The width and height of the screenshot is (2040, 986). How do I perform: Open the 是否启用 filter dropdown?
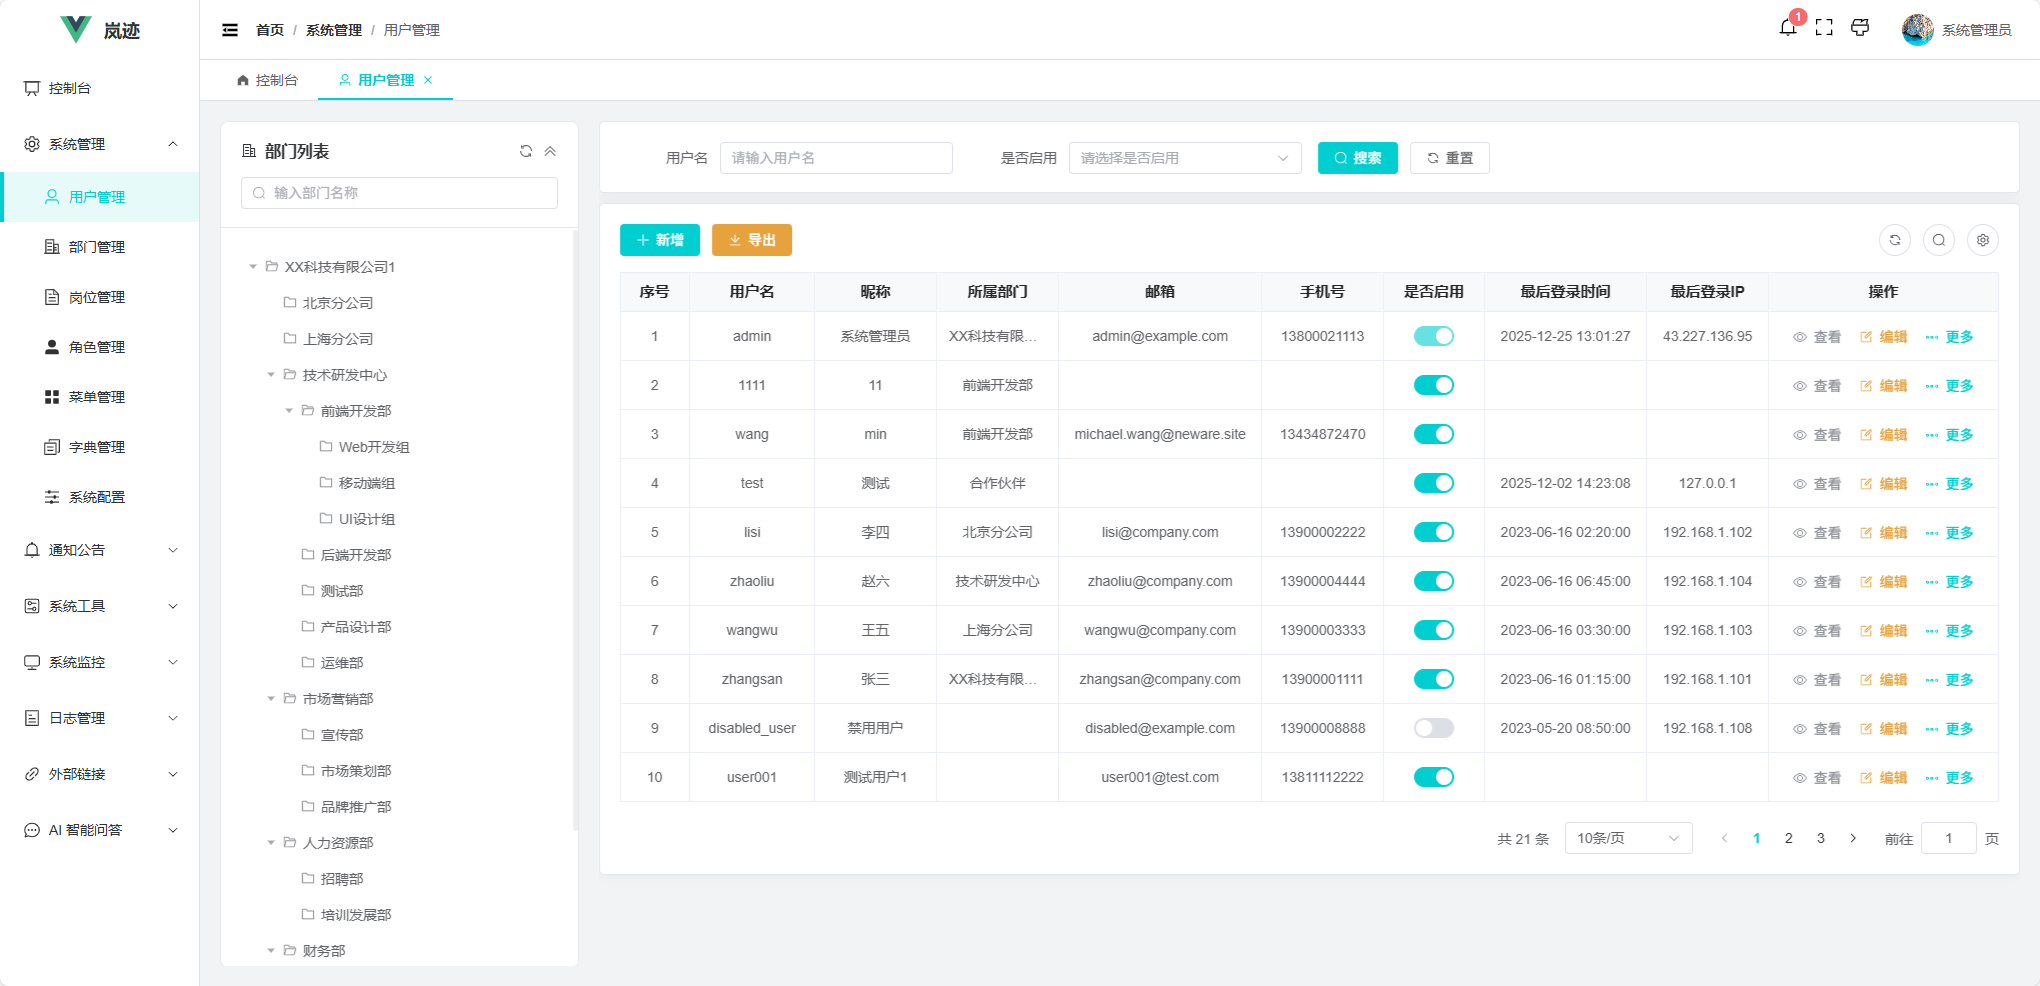(x=1184, y=157)
